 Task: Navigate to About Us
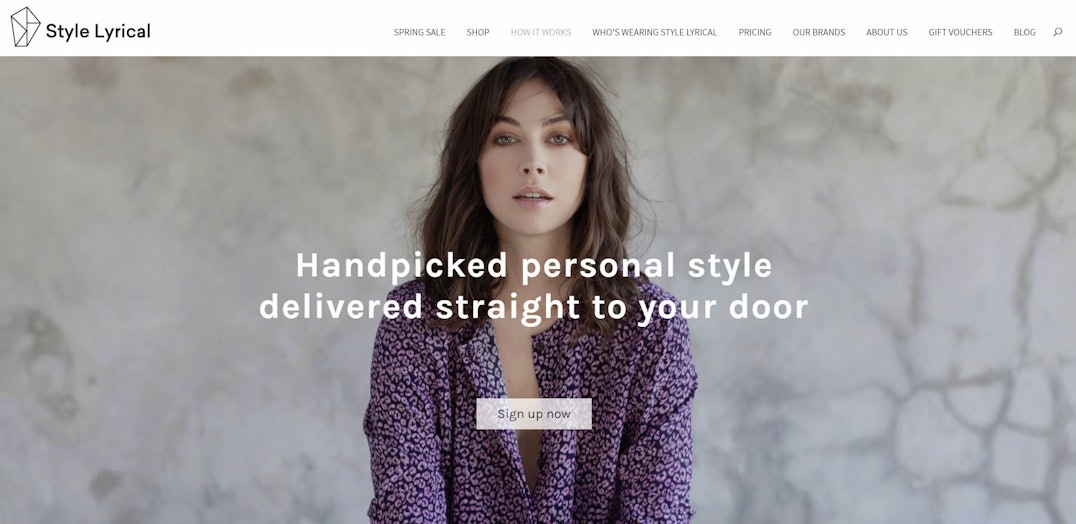[887, 32]
